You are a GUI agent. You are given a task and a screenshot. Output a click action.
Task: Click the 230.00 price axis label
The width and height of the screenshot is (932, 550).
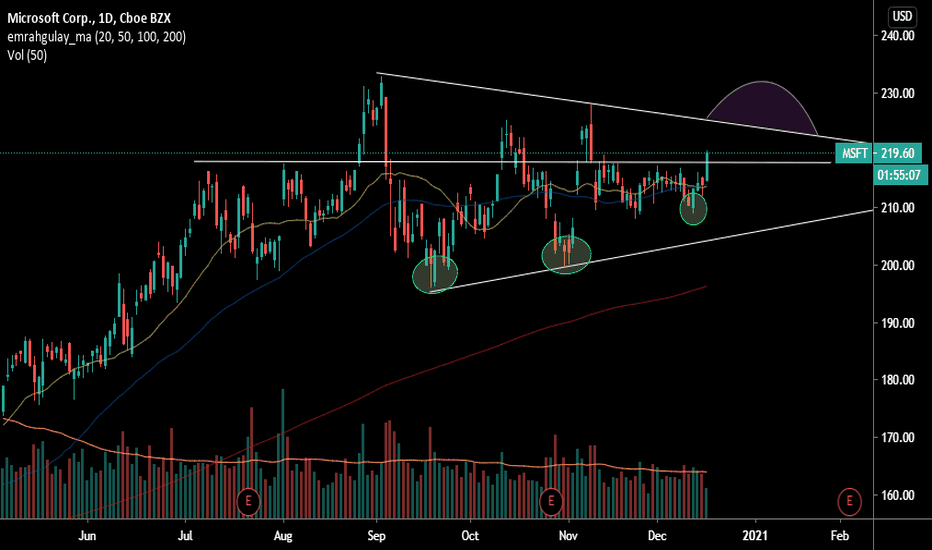[898, 93]
